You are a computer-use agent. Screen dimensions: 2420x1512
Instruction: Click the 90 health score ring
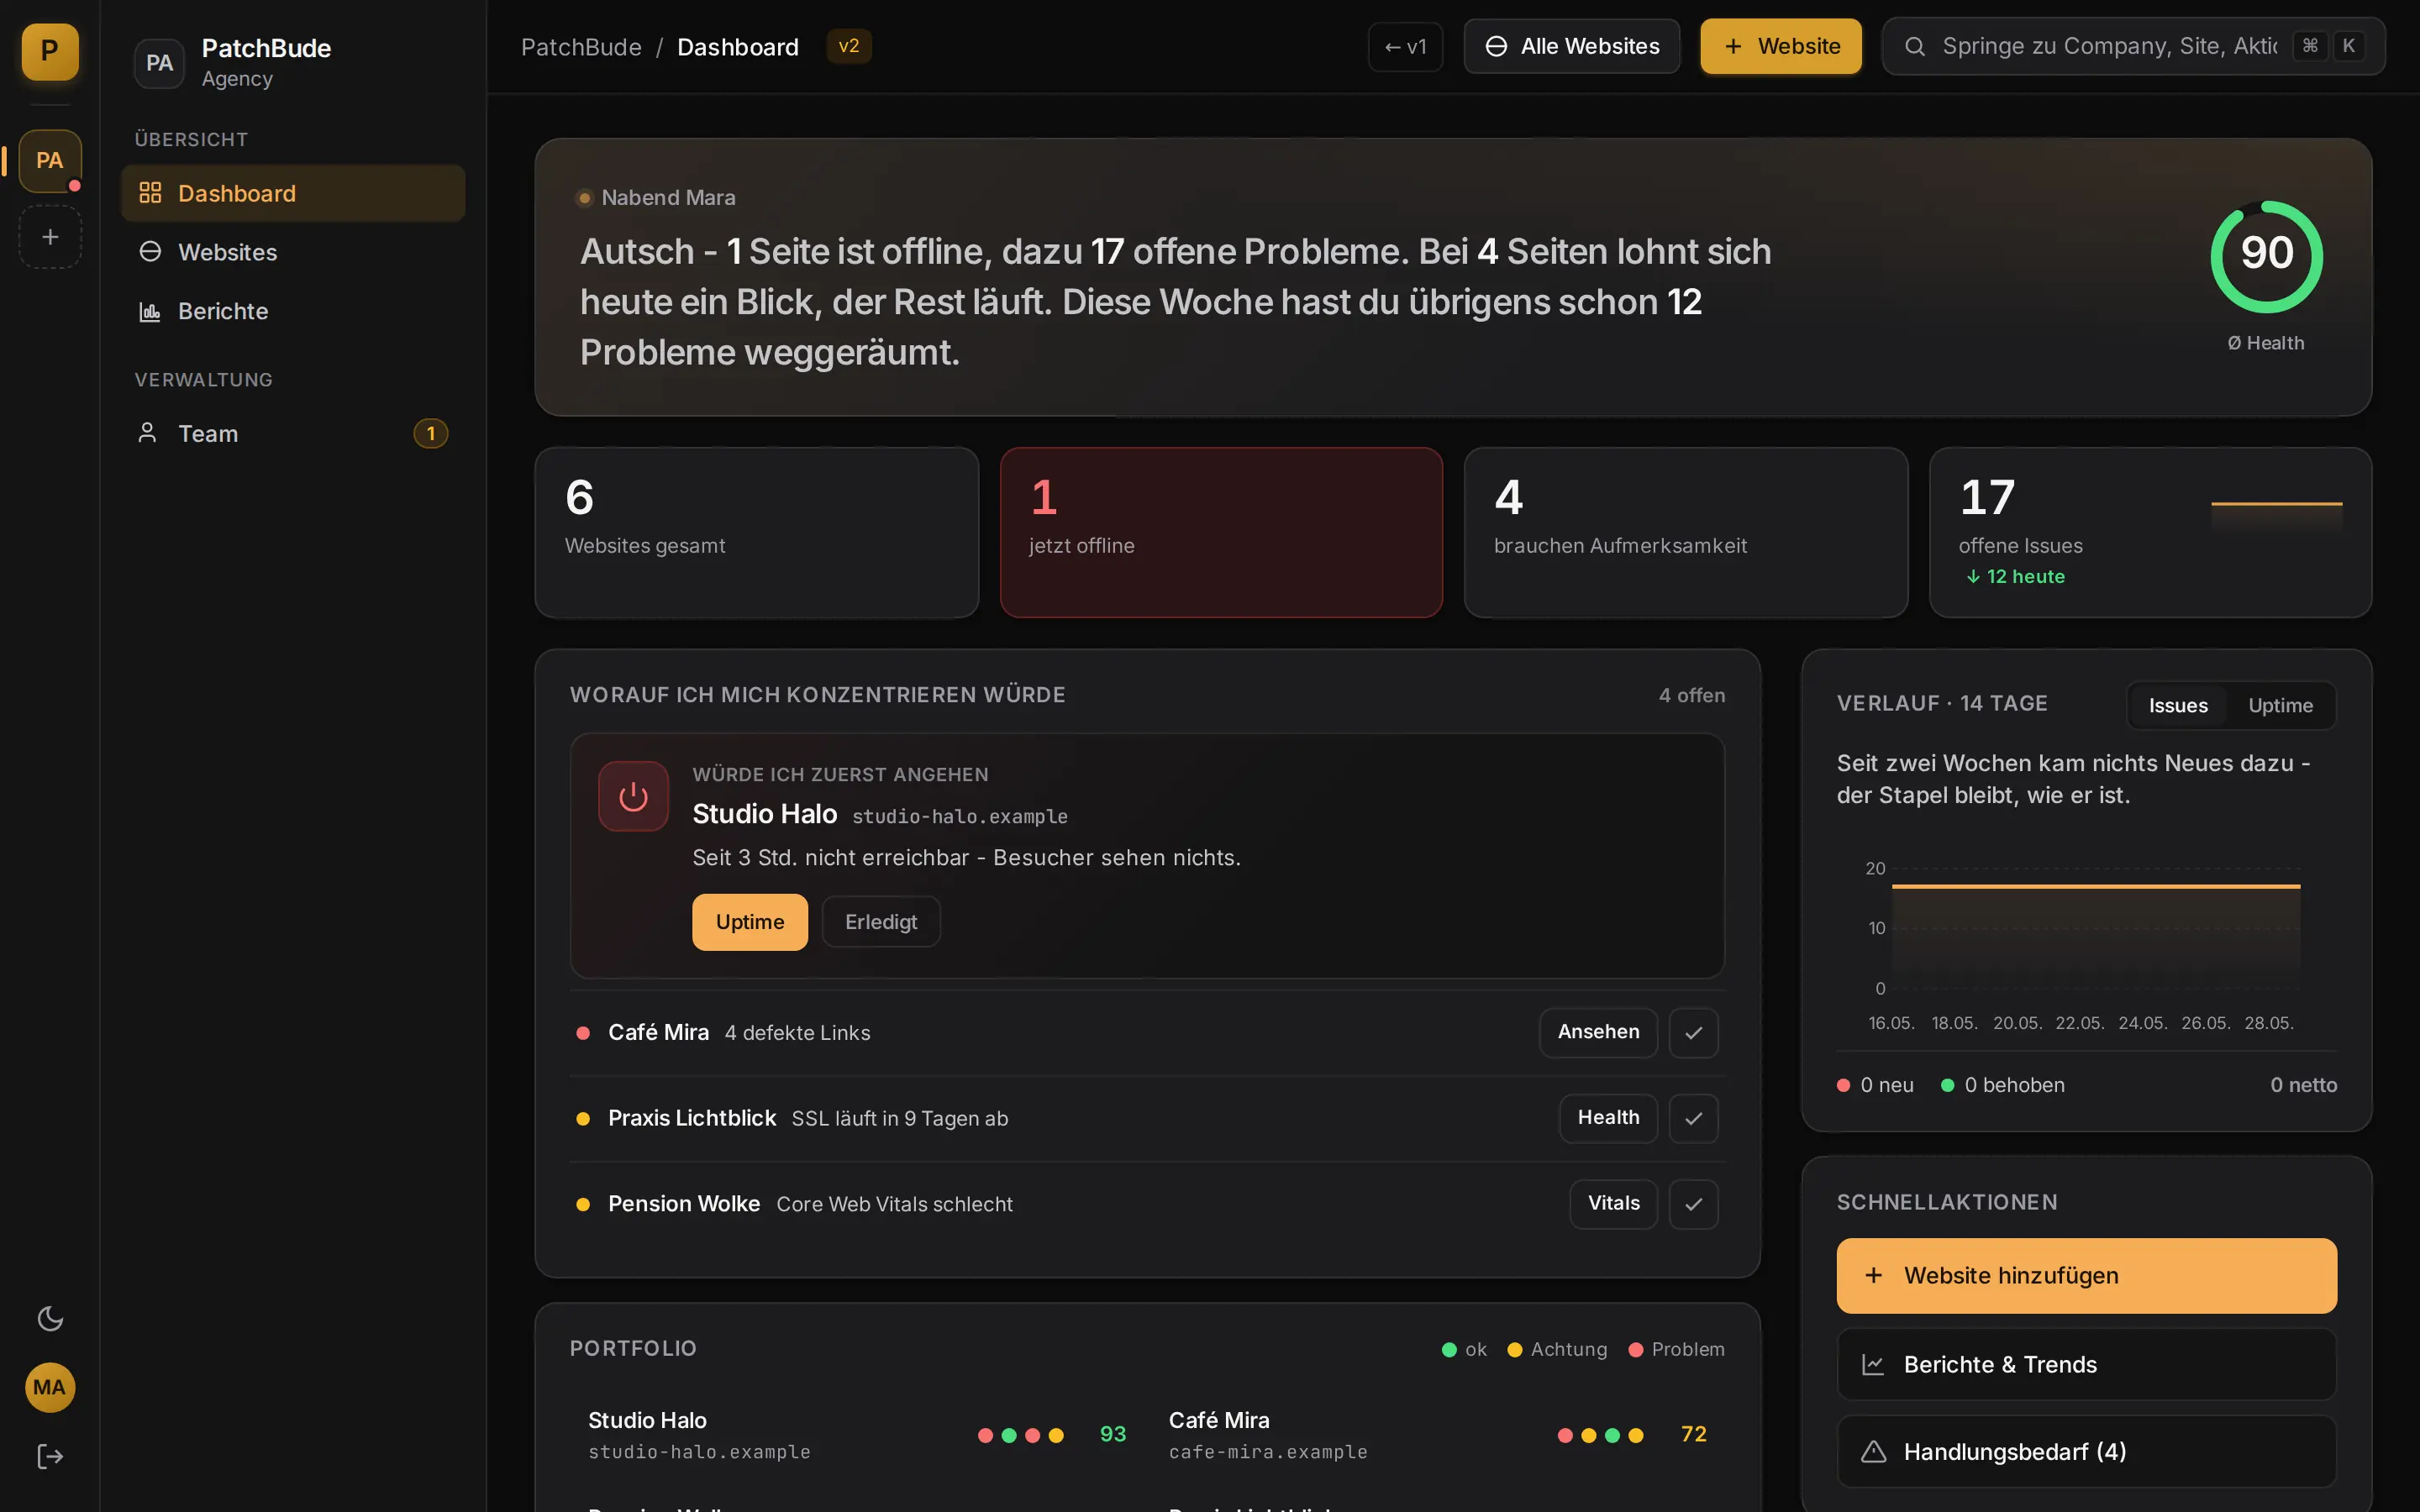pyautogui.click(x=2266, y=256)
